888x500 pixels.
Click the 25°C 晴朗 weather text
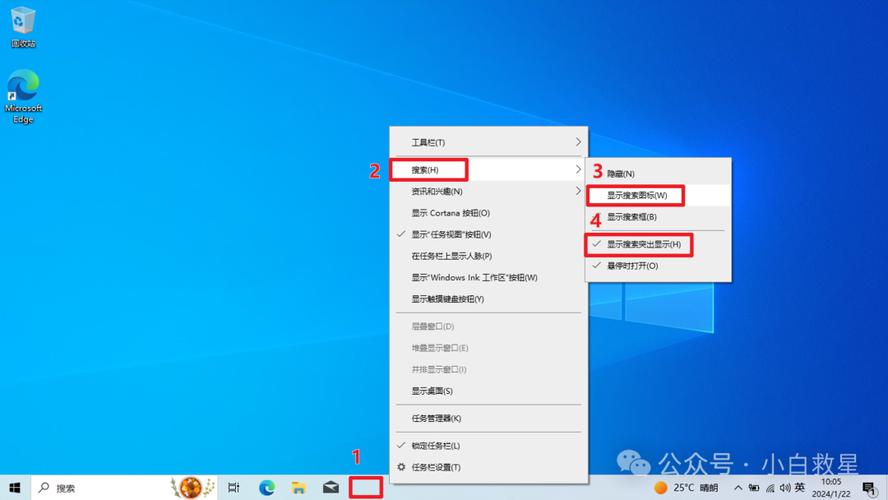coord(695,488)
